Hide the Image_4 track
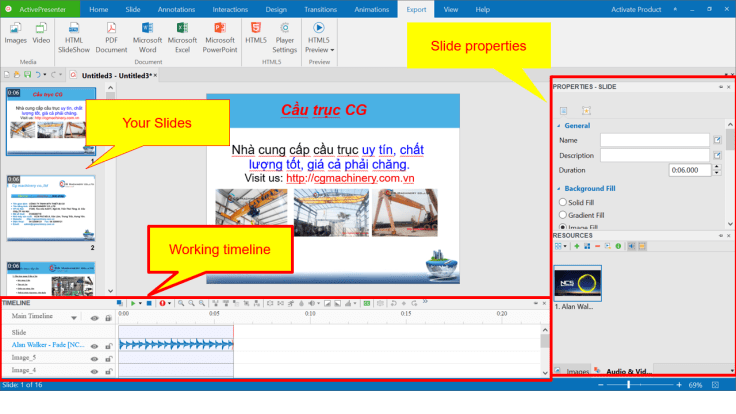Screen dimensions: 736x414 94,371
